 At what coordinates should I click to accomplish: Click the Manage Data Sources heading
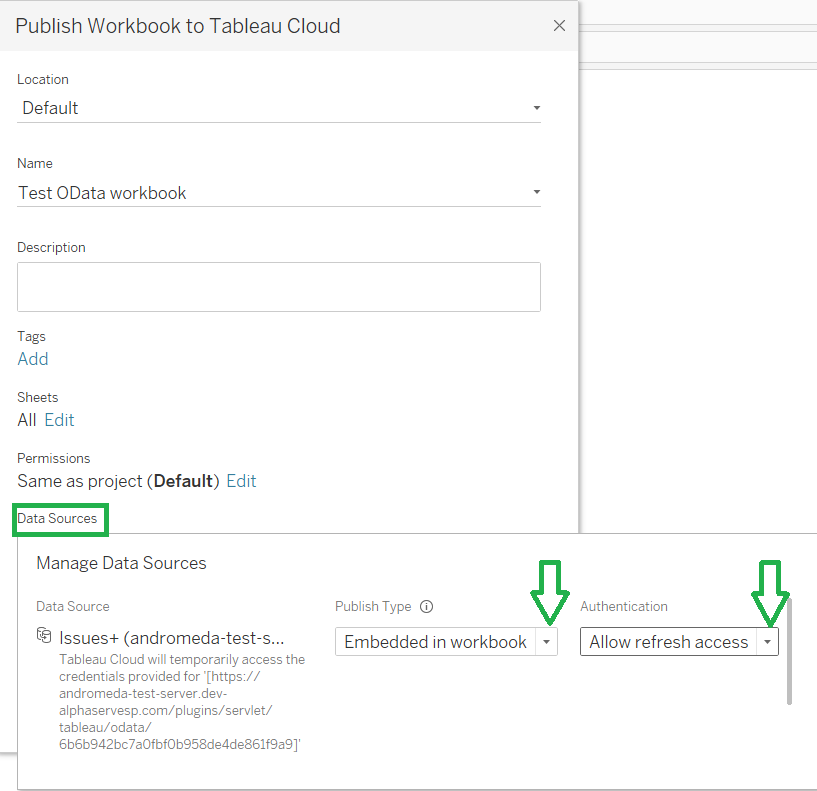[x=120, y=563]
